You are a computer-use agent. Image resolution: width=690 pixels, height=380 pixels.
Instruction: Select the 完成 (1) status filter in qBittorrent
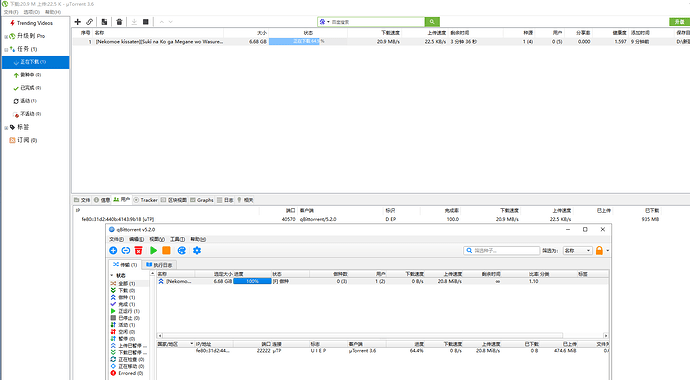click(127, 304)
